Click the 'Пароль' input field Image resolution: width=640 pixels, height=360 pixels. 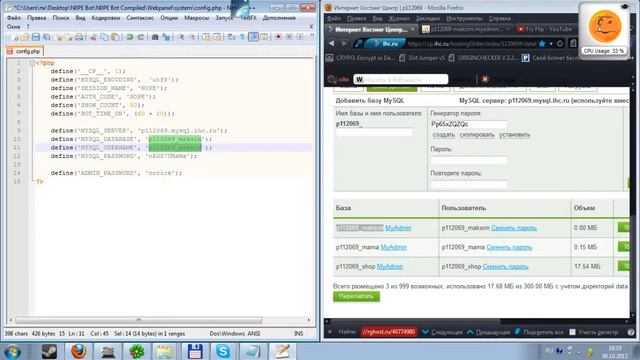[469, 160]
